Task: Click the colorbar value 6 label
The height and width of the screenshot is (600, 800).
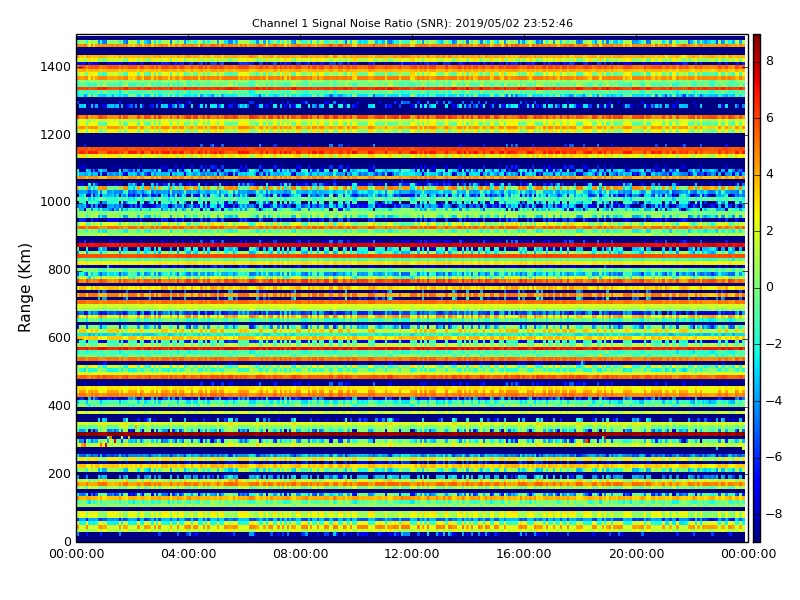Action: tap(770, 118)
